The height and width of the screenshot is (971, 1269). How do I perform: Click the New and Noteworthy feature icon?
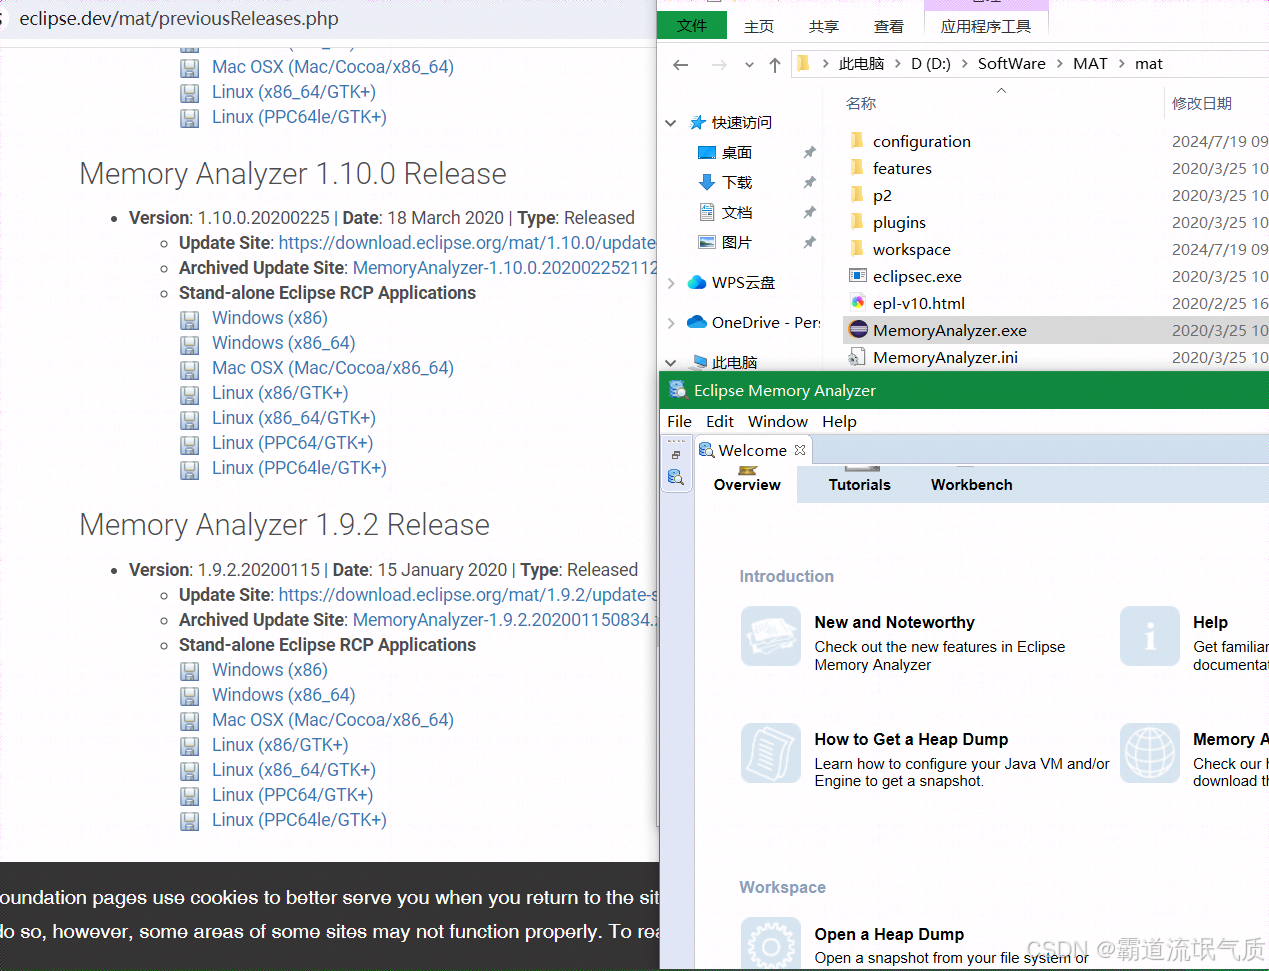click(770, 636)
